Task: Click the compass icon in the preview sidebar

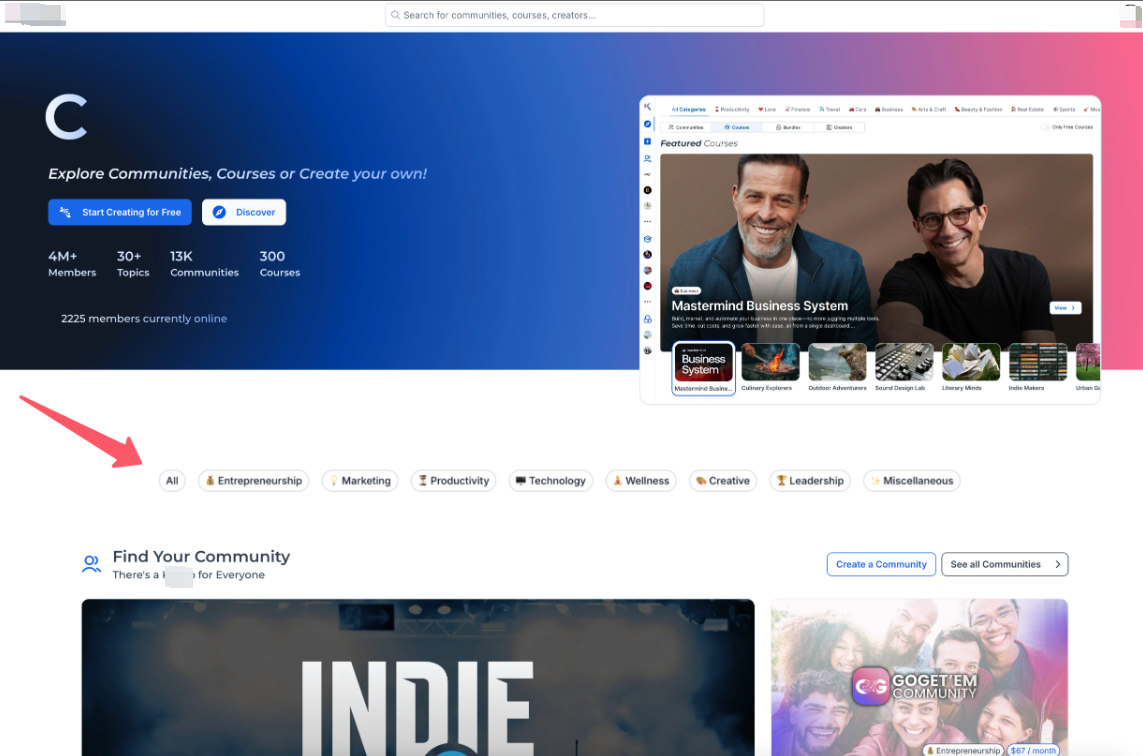Action: (x=647, y=124)
